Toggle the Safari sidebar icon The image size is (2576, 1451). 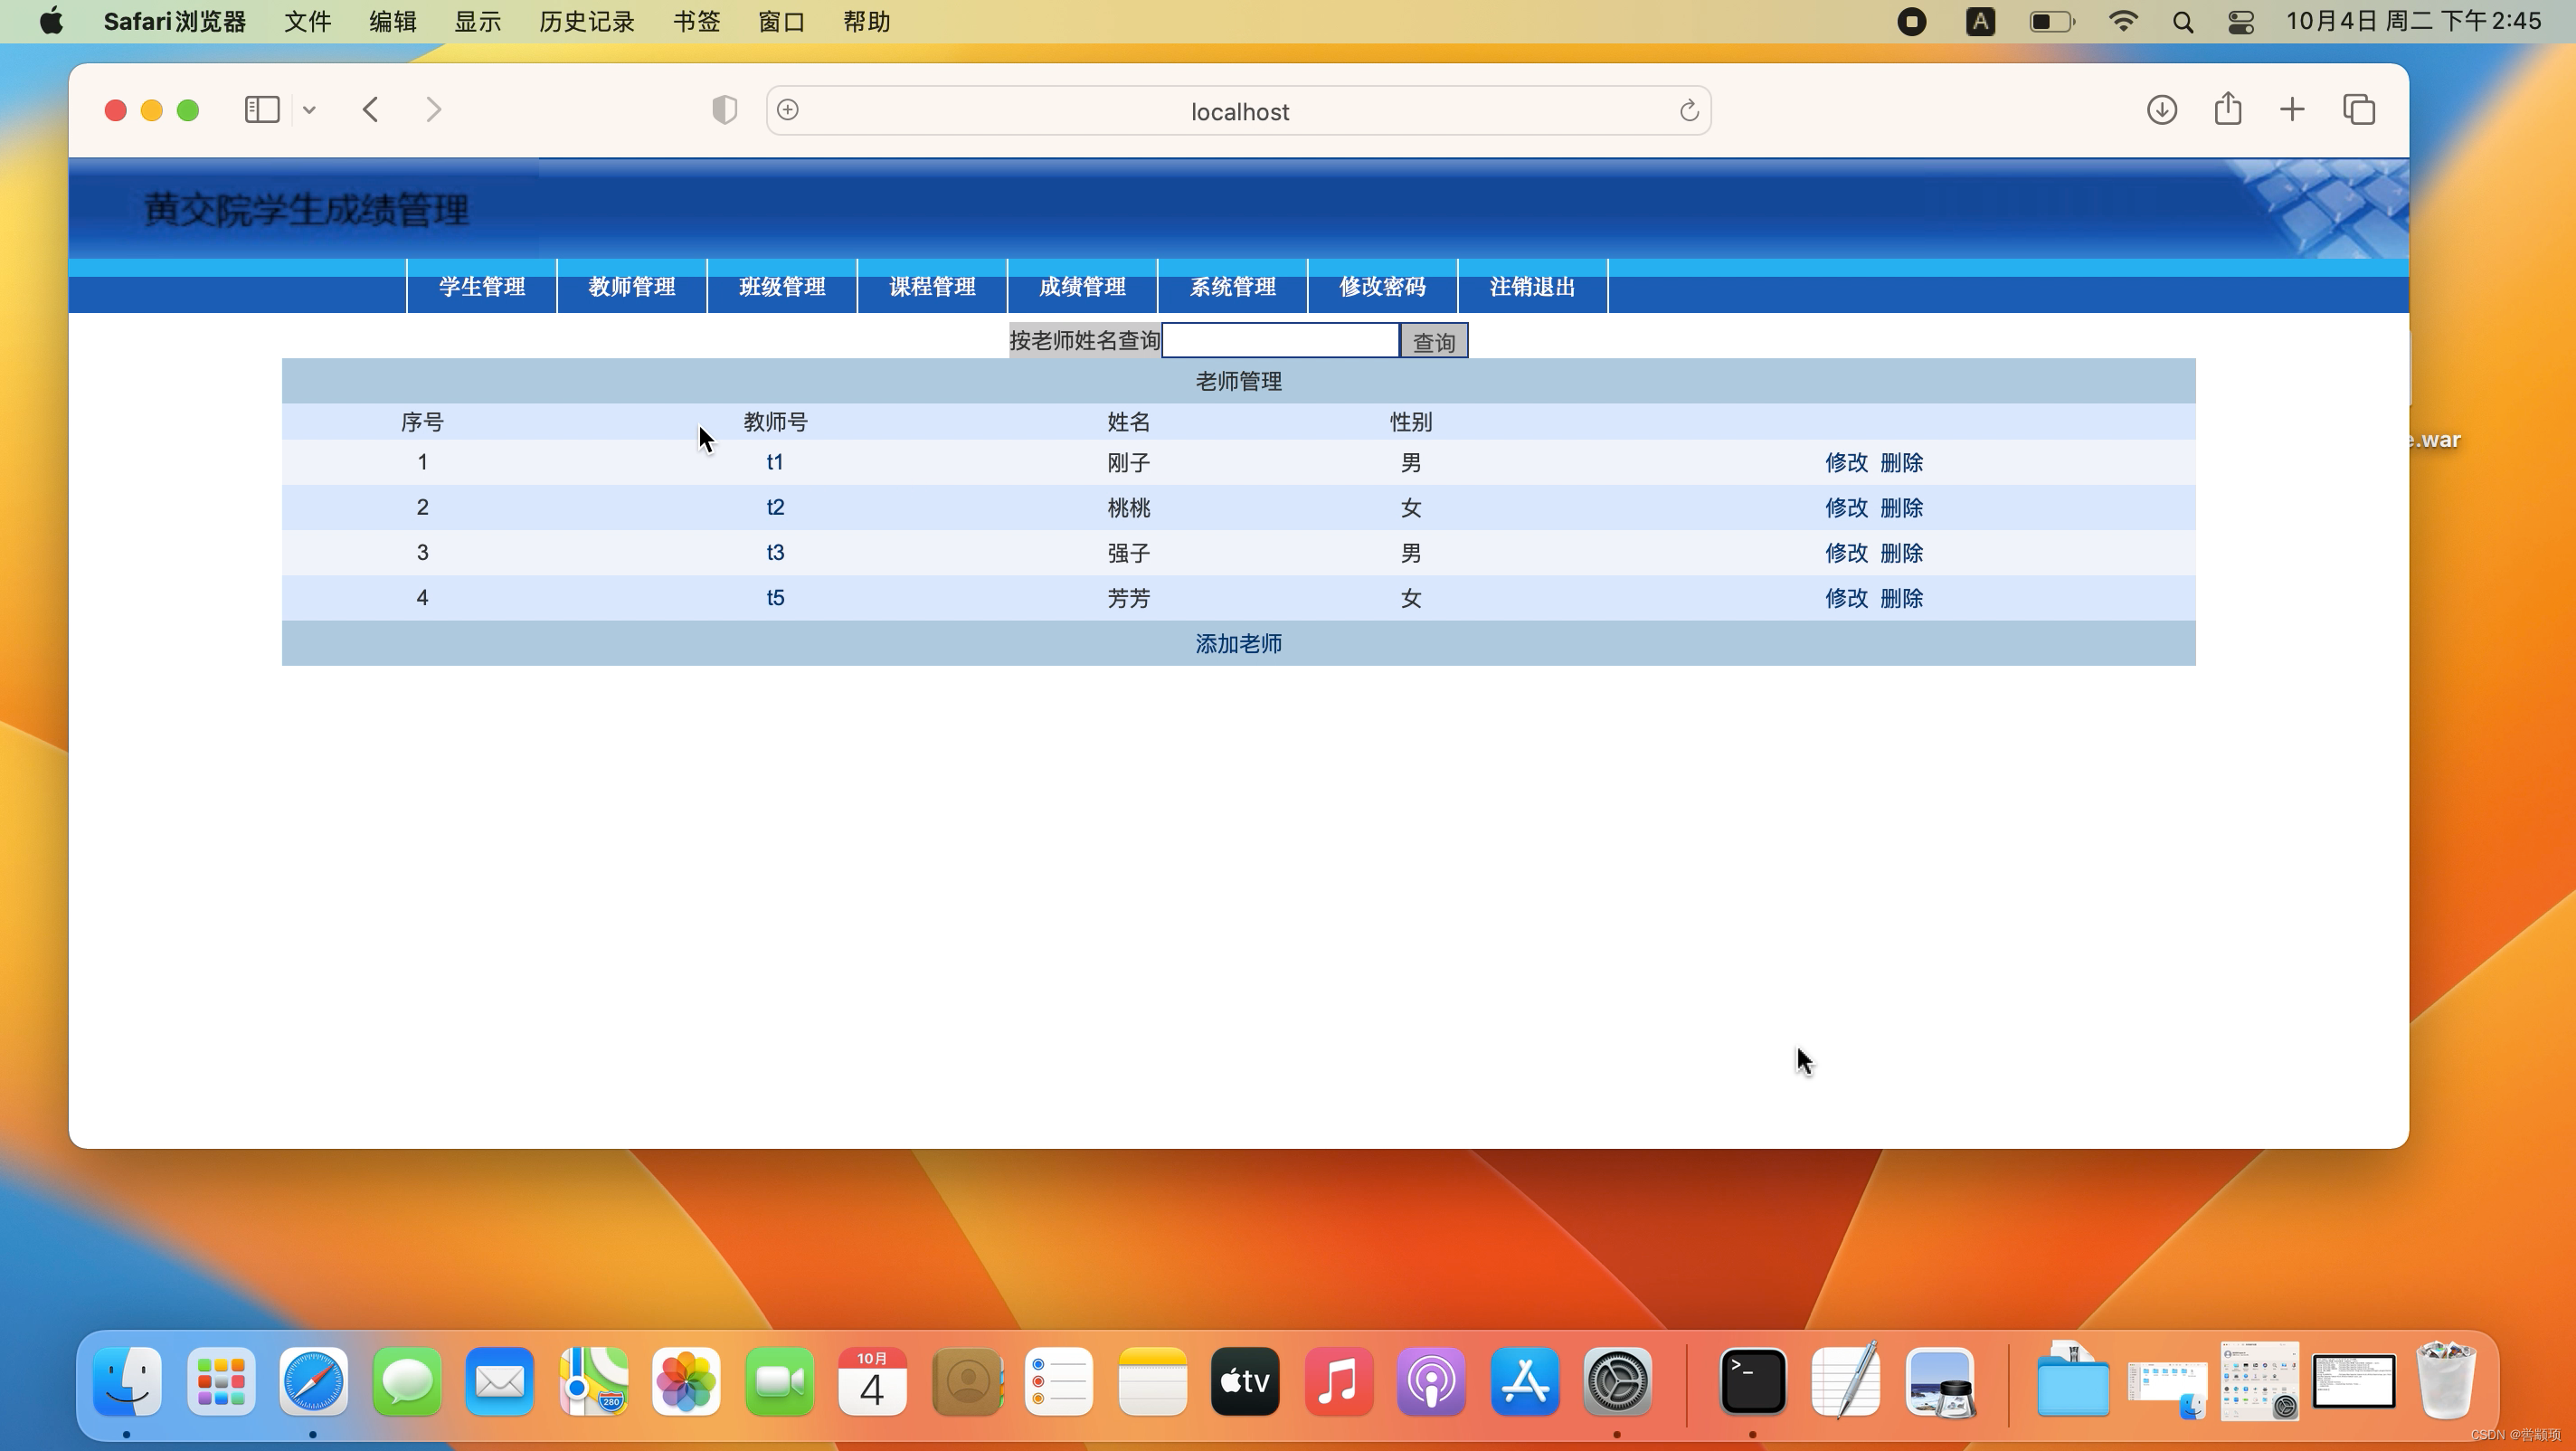262,110
